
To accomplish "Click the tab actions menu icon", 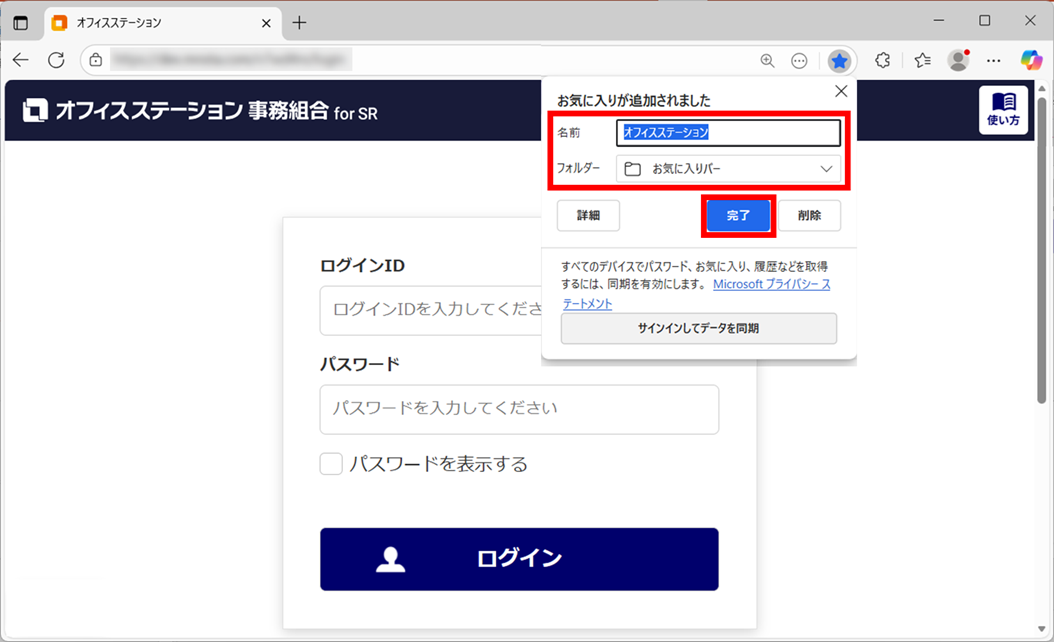I will pos(21,23).
